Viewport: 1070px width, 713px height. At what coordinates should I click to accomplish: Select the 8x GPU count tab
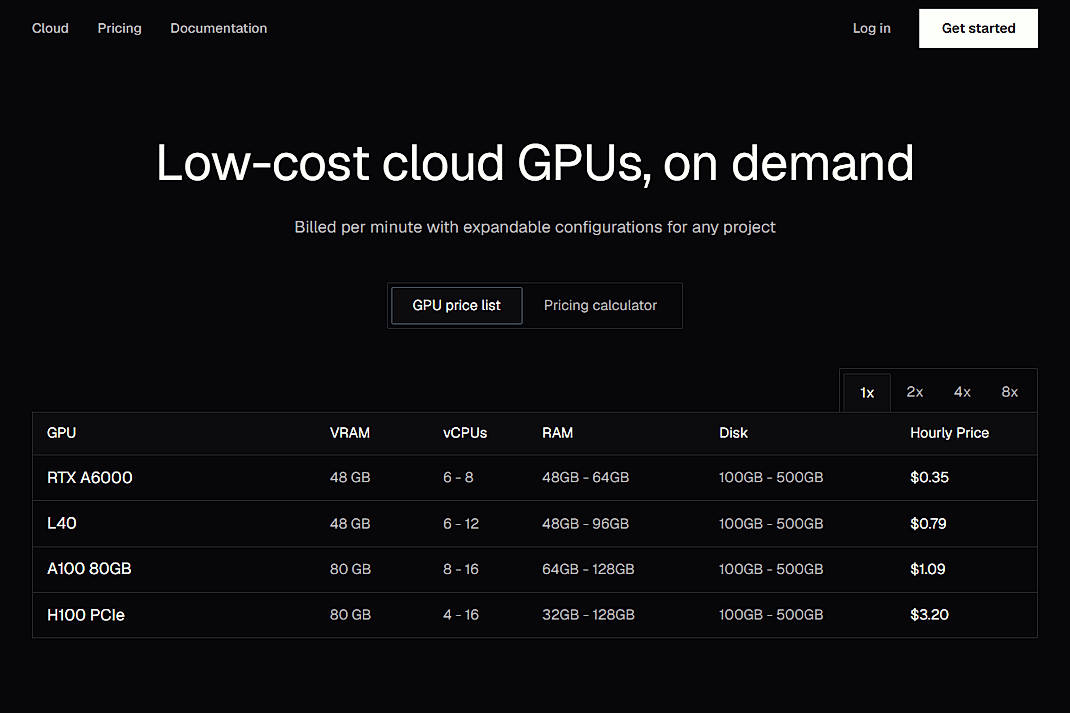tap(1009, 392)
